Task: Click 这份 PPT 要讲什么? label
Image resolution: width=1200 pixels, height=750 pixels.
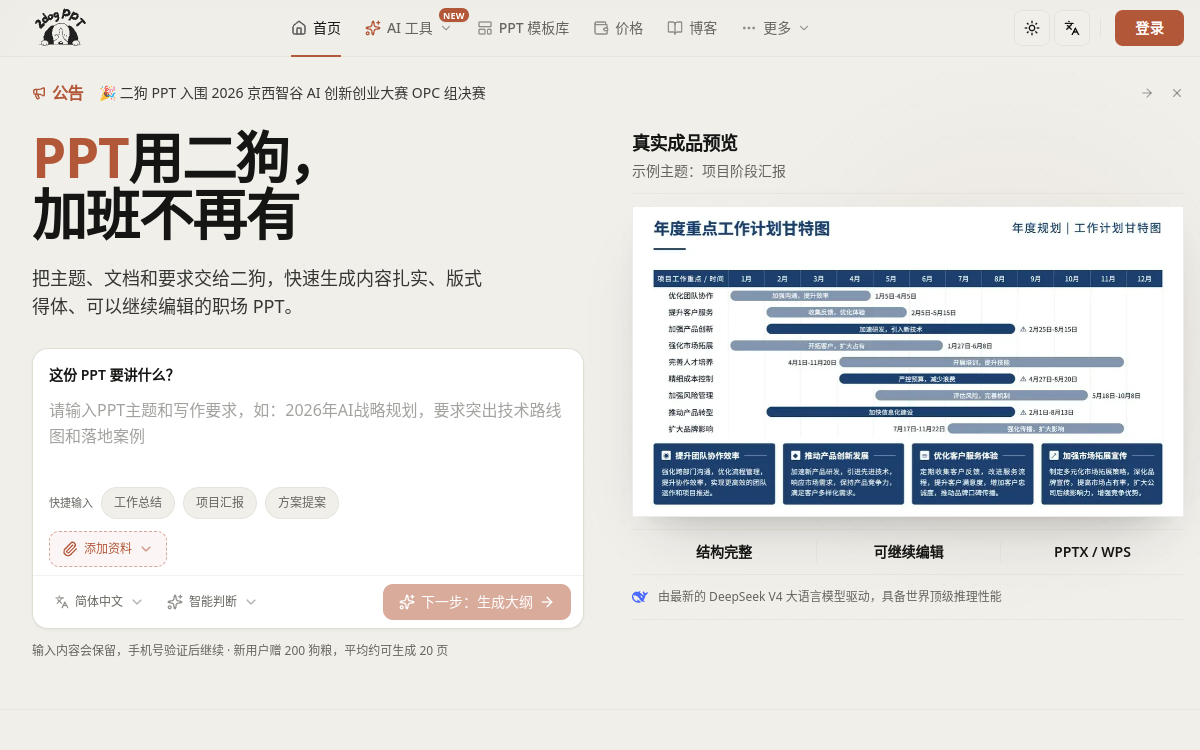Action: [111, 375]
